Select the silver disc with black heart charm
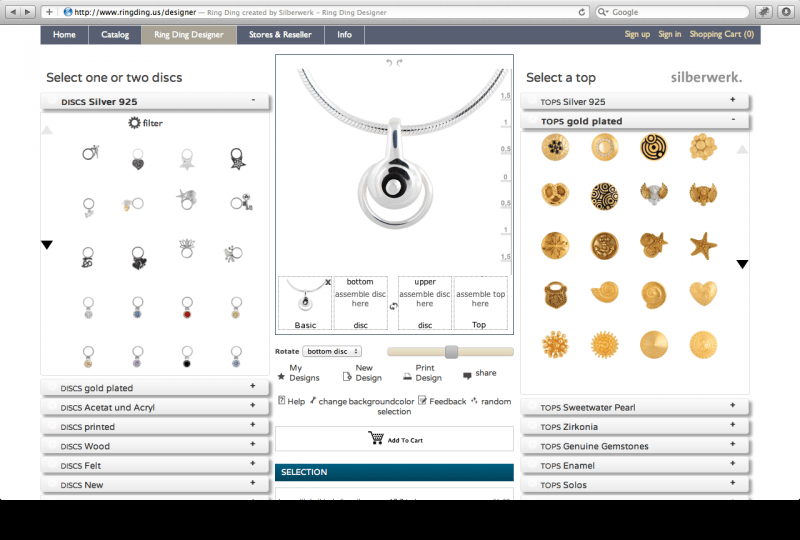This screenshot has width=800, height=540. coord(138,160)
